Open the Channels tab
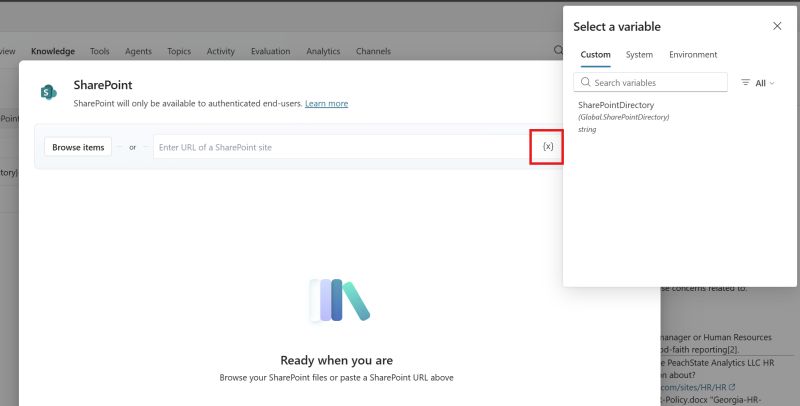 click(373, 51)
